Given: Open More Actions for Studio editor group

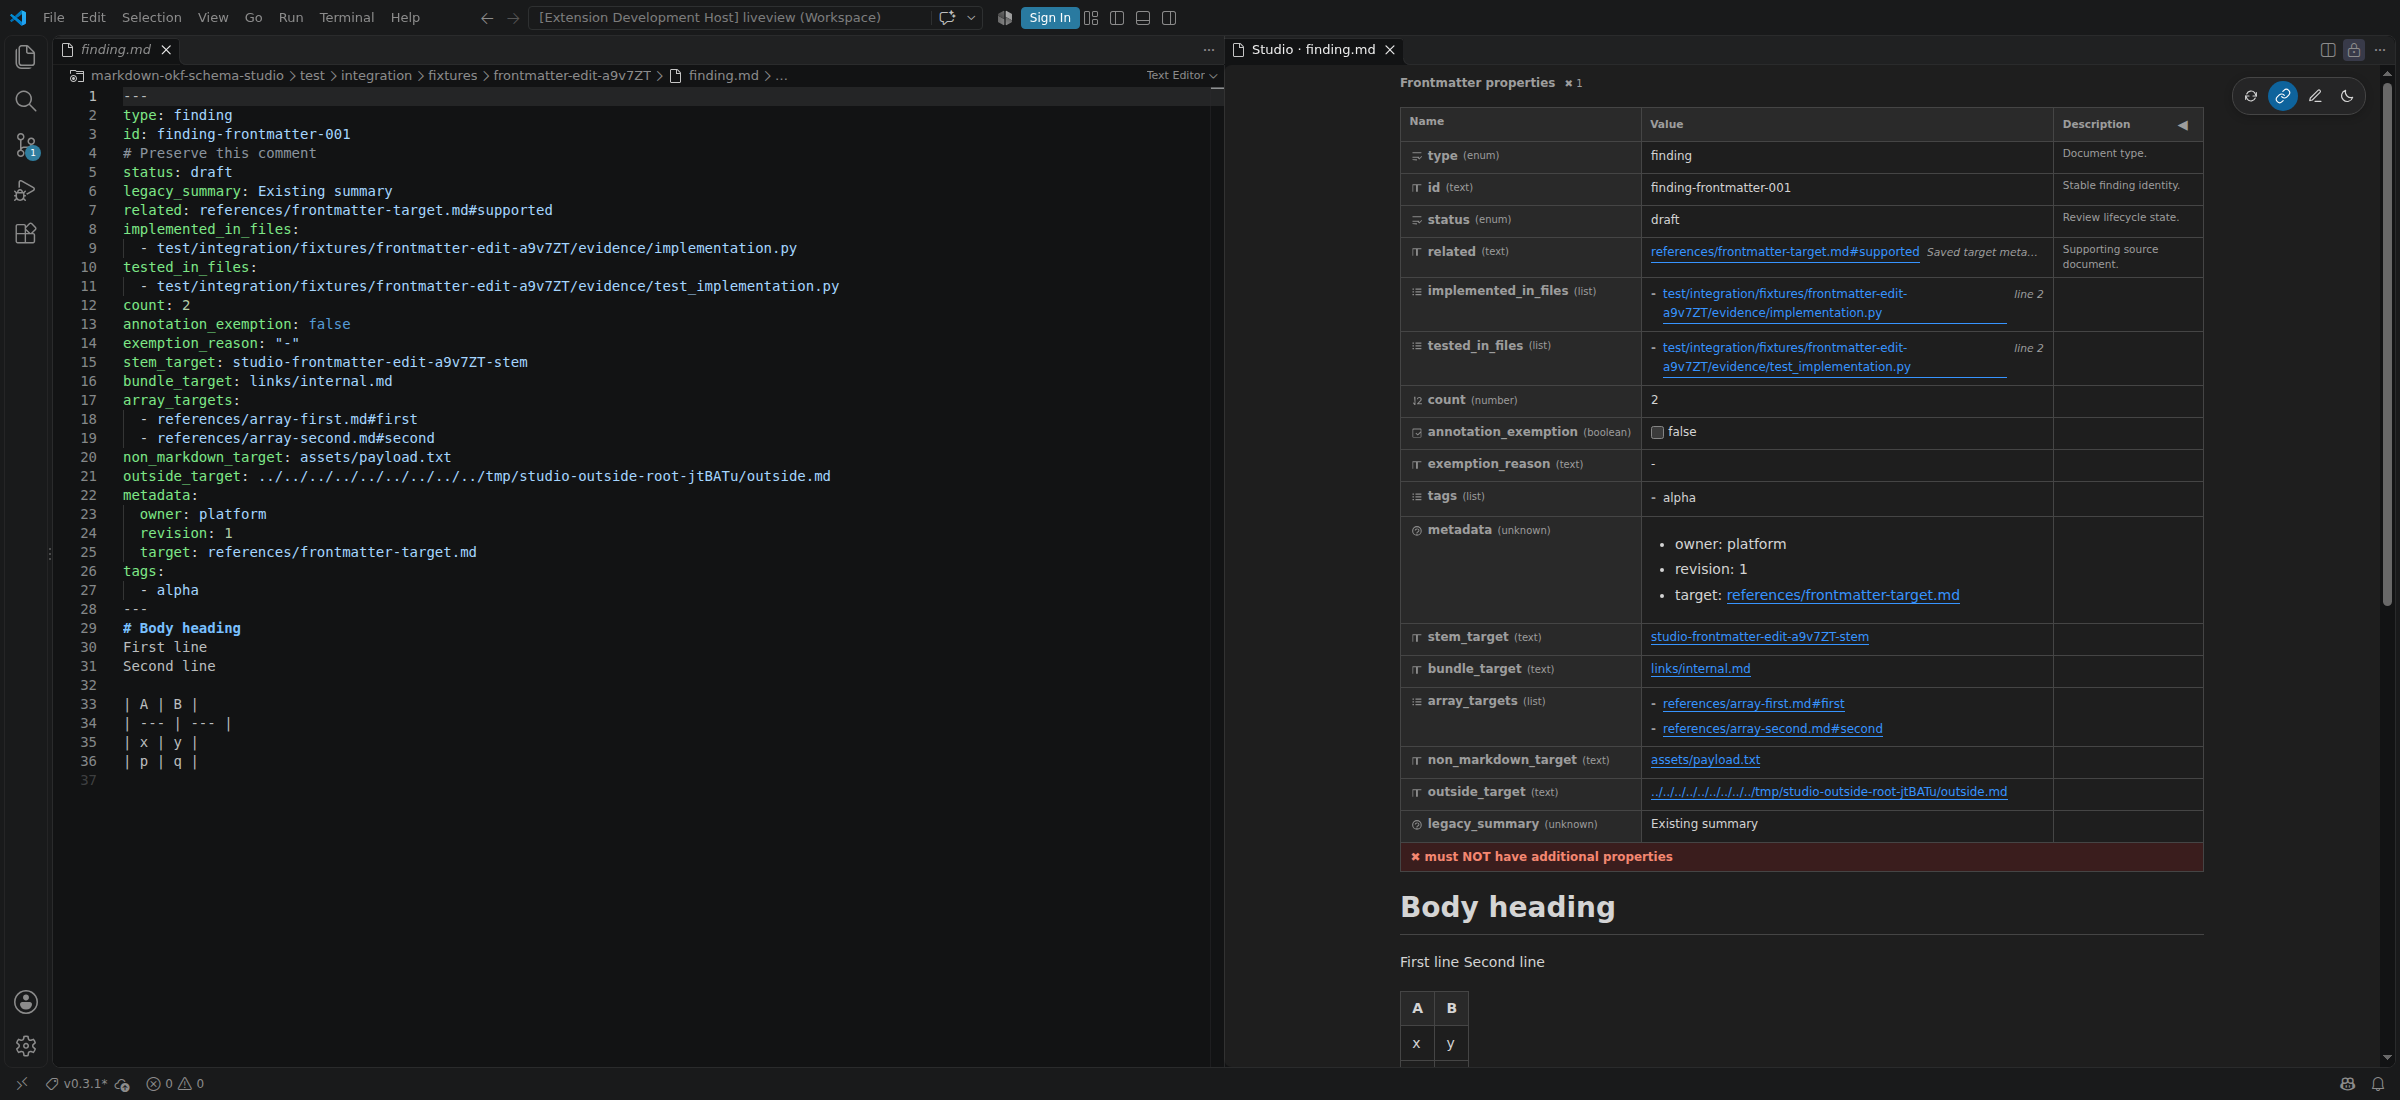Looking at the screenshot, I should click(2380, 50).
